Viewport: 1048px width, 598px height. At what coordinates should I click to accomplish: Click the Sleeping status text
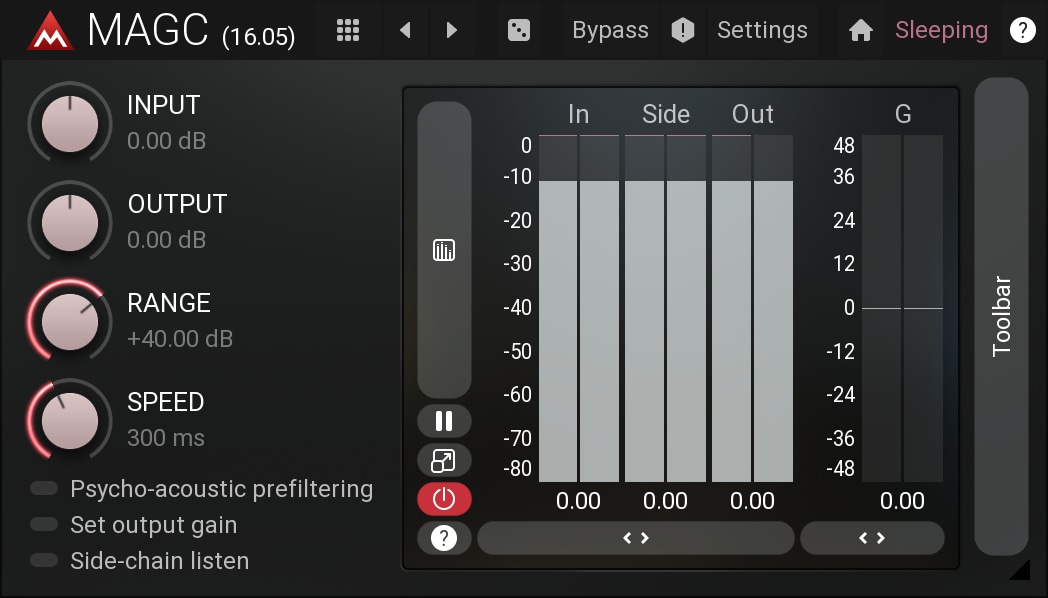click(x=941, y=30)
